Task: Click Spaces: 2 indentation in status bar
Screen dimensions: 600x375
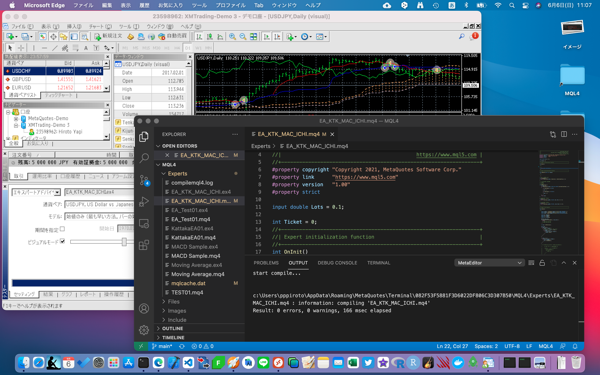Action: click(486, 346)
